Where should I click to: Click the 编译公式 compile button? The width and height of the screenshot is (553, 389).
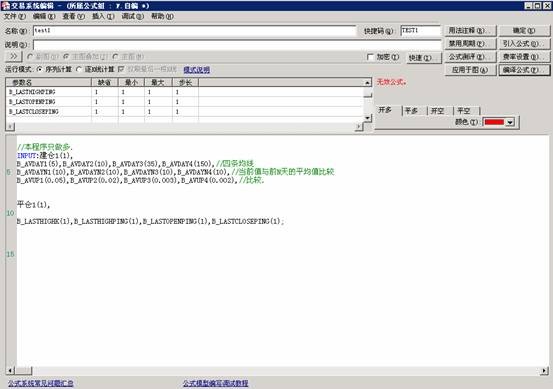point(524,70)
